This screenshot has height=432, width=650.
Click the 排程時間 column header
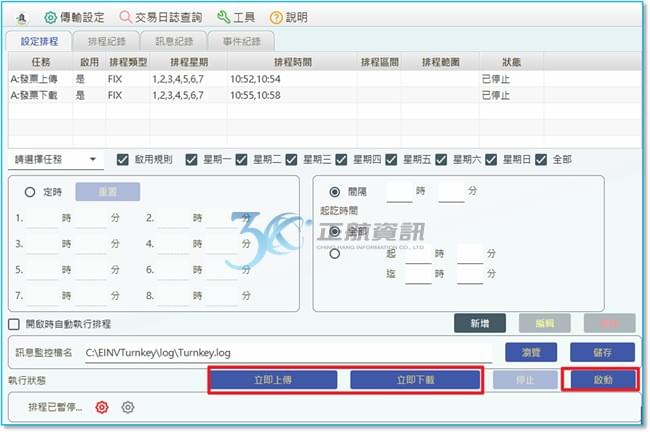292,62
